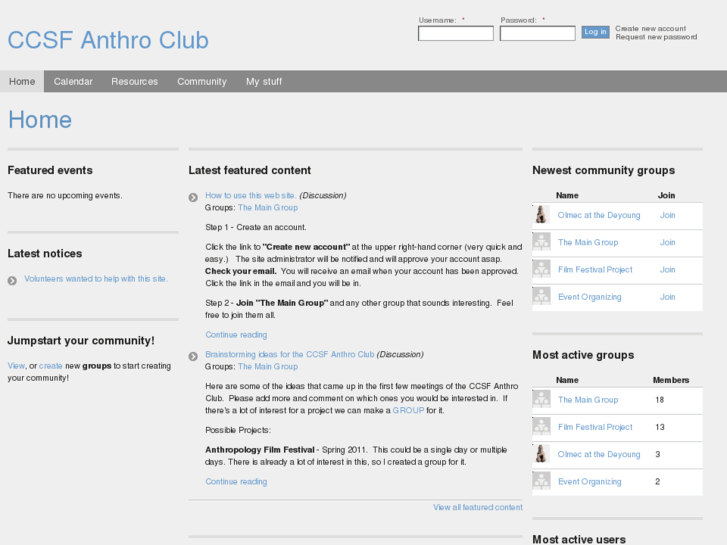
Task: Open the Community menu item
Action: coord(202,82)
